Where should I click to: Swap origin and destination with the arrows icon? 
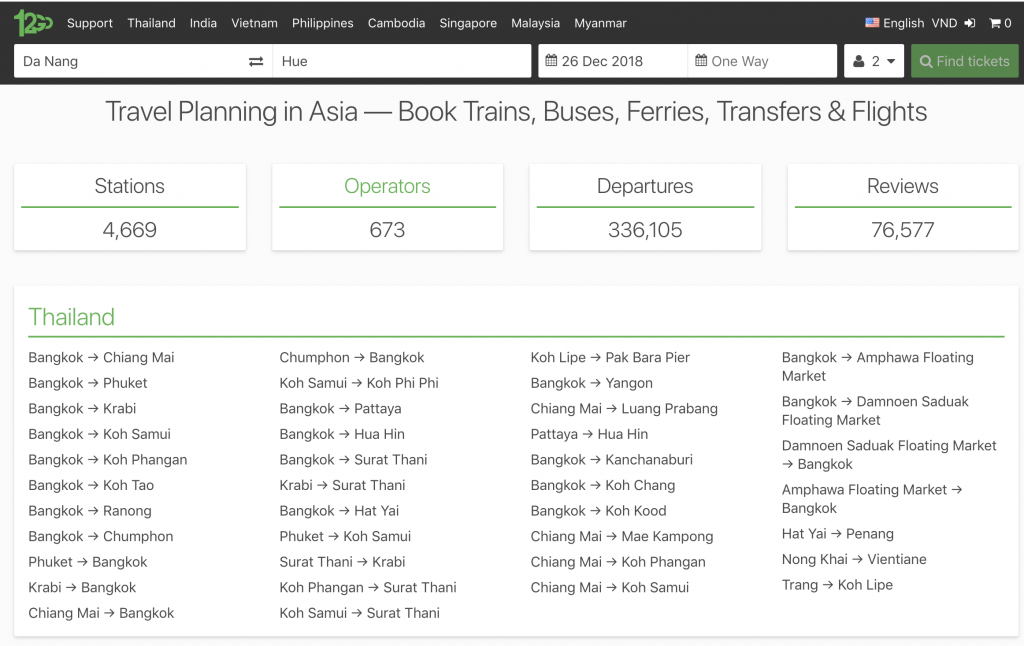(256, 61)
